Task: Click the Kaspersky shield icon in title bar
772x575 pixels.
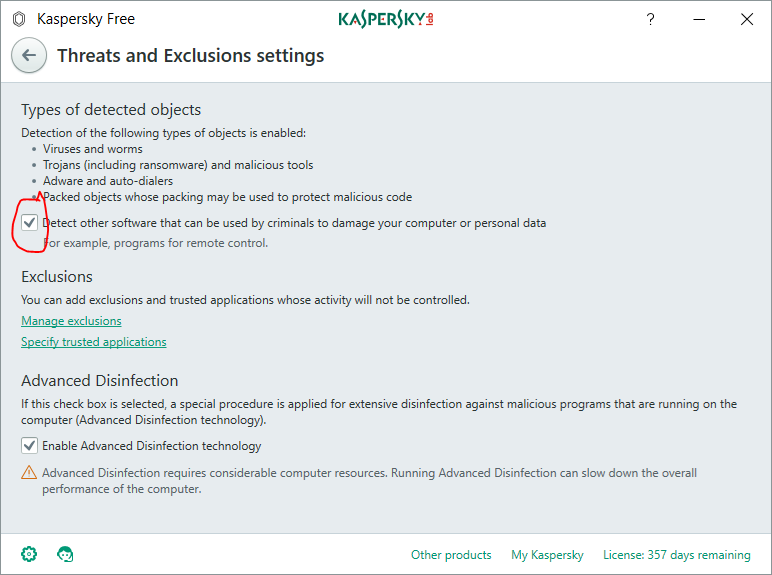Action: (x=18, y=19)
